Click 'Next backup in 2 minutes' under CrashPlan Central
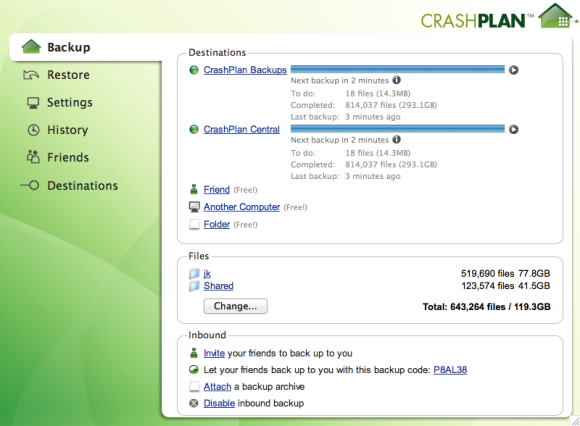The image size is (580, 426). 340,140
